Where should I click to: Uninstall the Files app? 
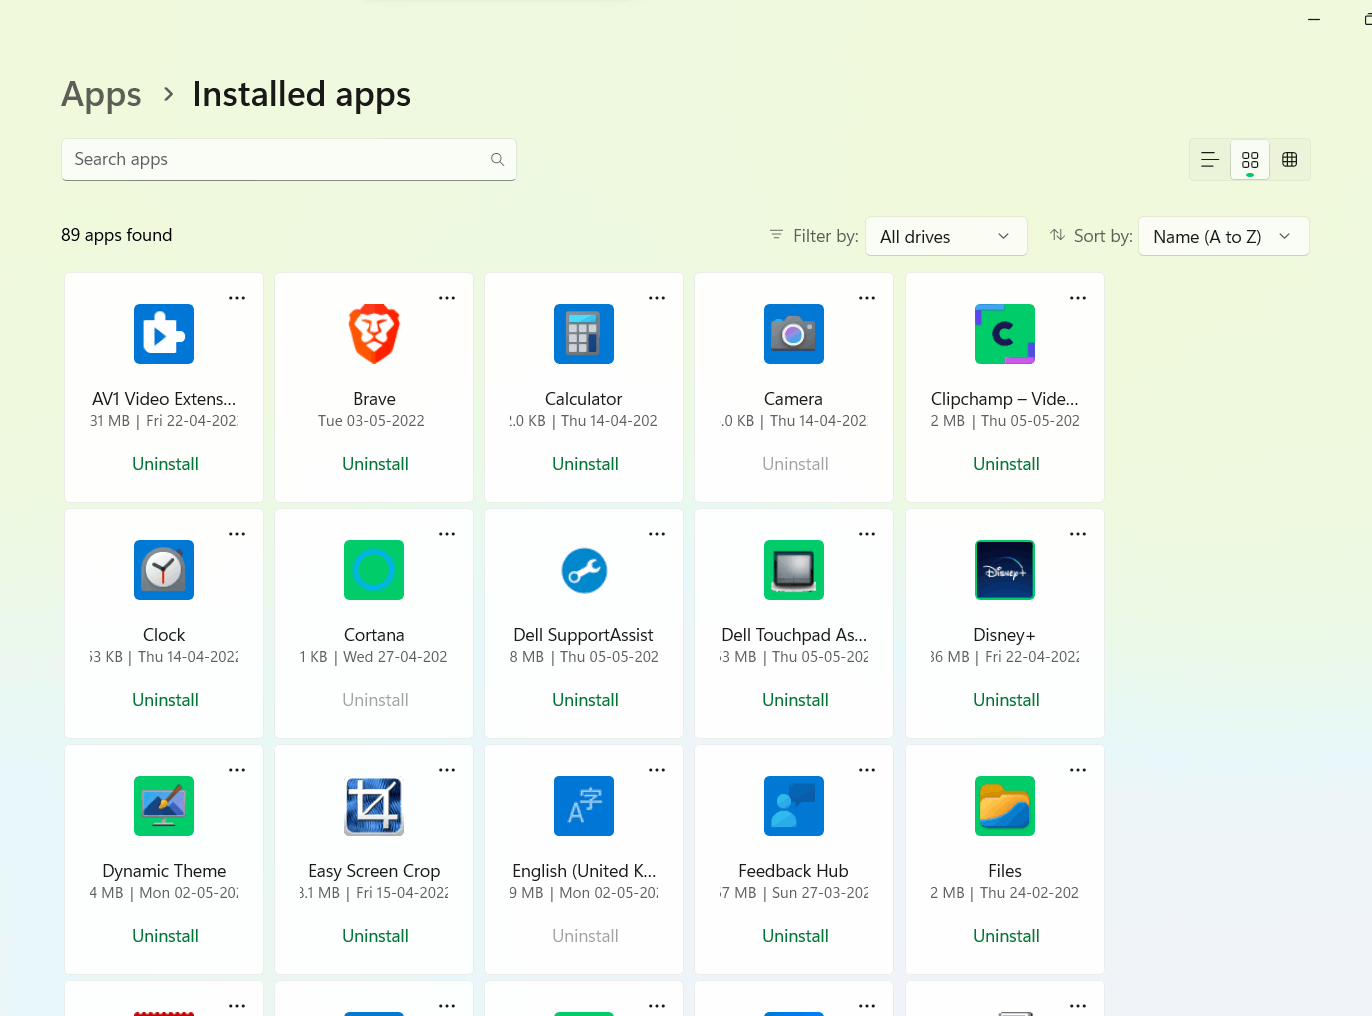click(1006, 936)
